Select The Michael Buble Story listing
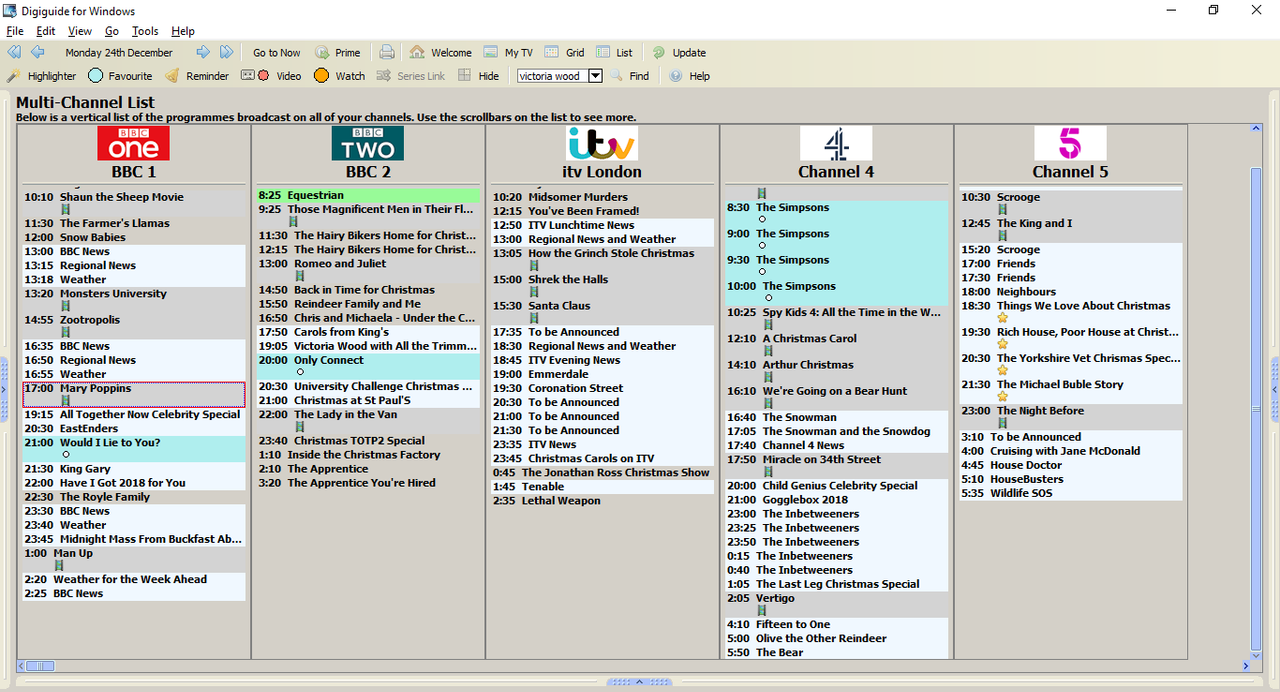The width and height of the screenshot is (1280, 692). pyautogui.click(x=1071, y=390)
